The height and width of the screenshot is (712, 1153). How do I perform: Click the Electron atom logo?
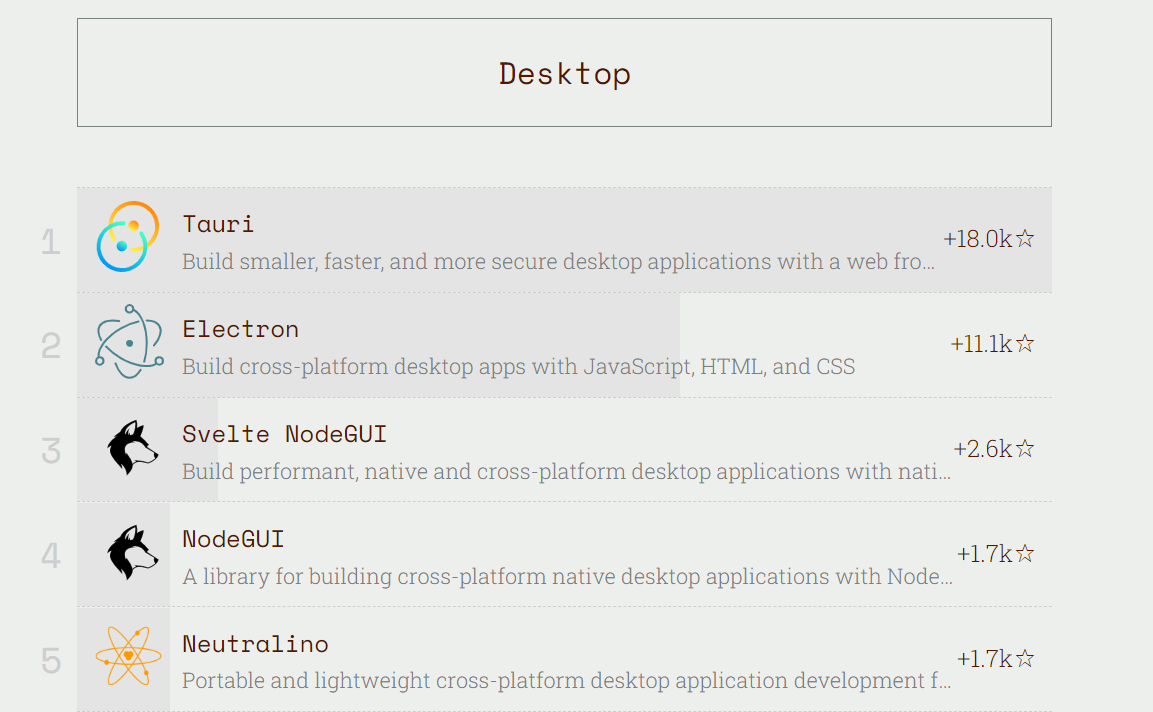[x=129, y=345]
